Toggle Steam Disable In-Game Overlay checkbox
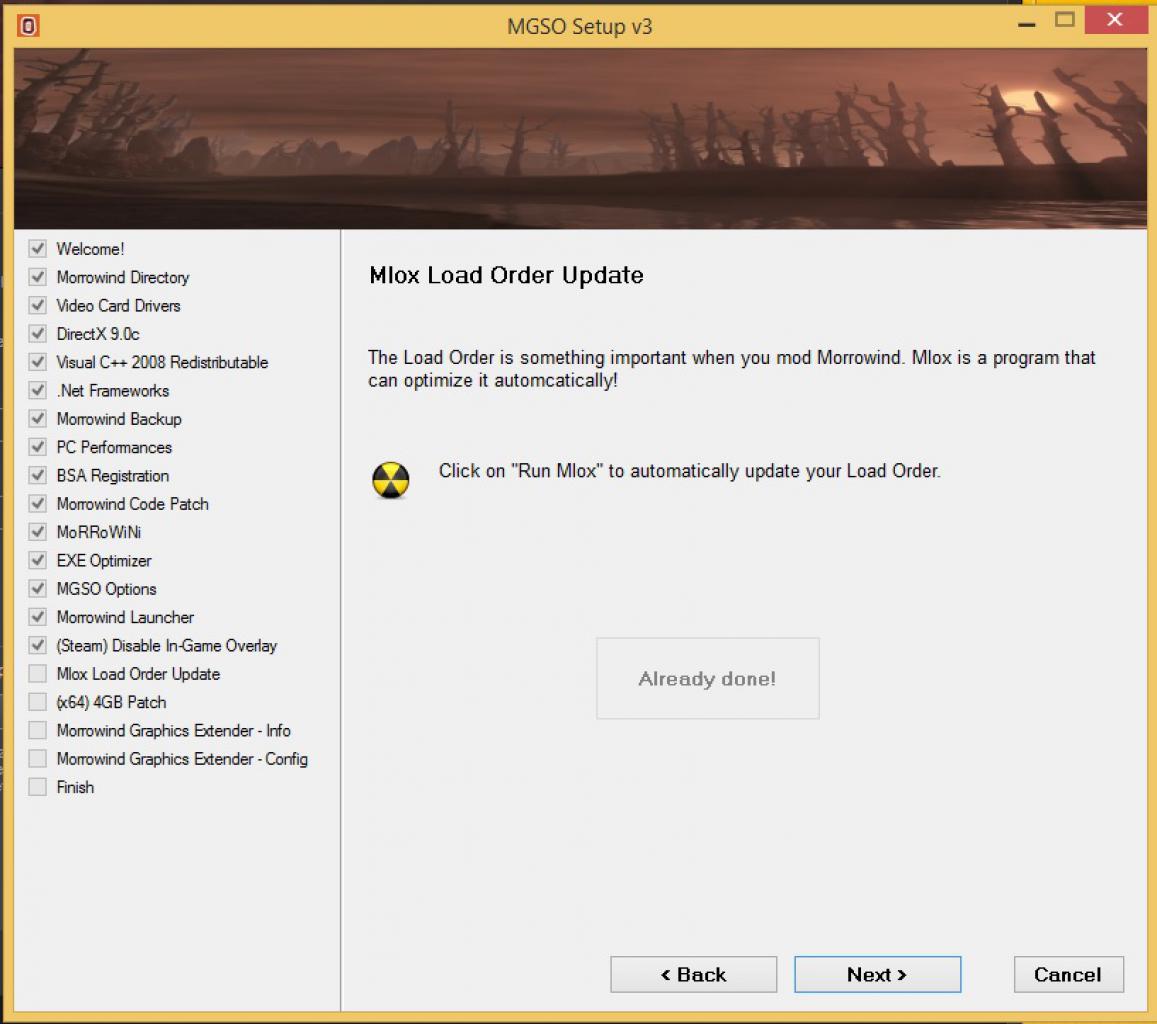1157x1024 pixels. 38,646
